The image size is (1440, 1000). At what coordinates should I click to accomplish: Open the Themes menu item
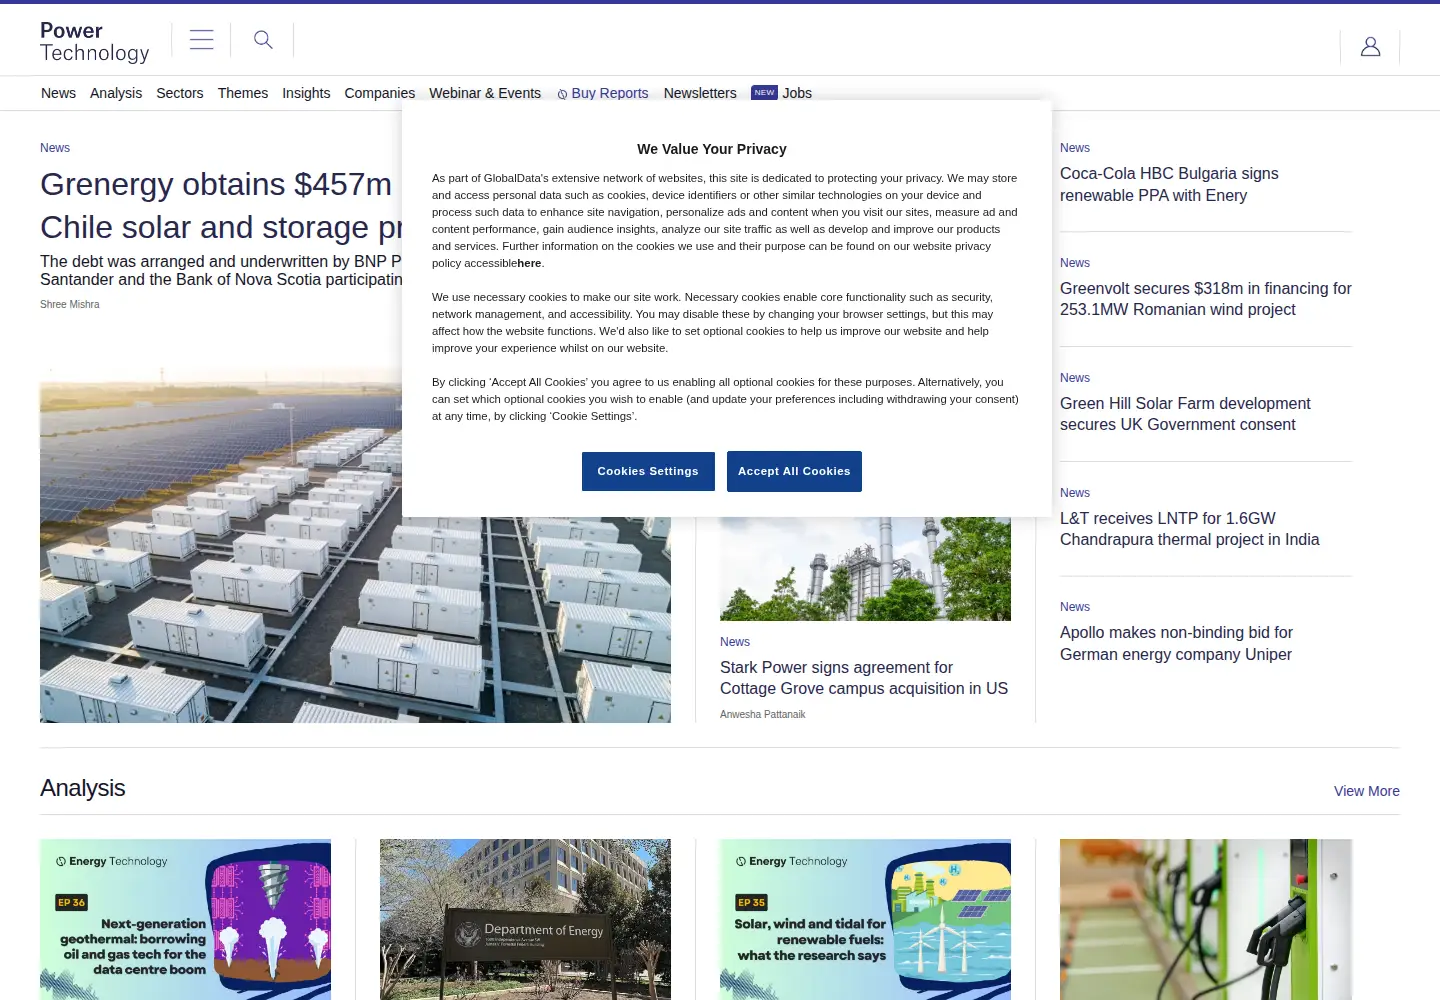243,93
